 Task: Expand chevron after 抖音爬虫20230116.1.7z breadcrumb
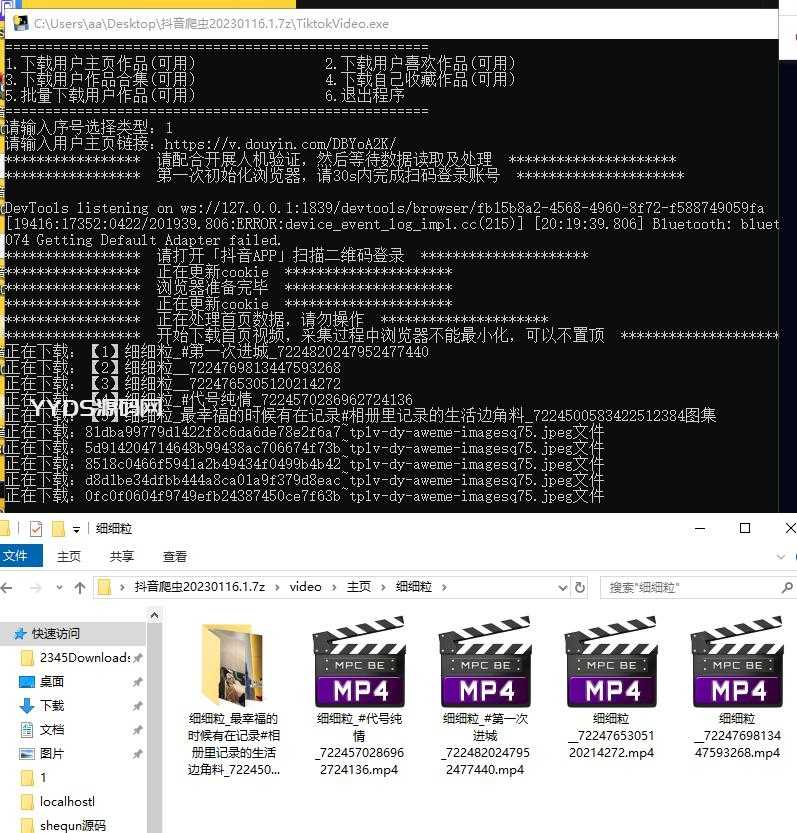coord(277,587)
